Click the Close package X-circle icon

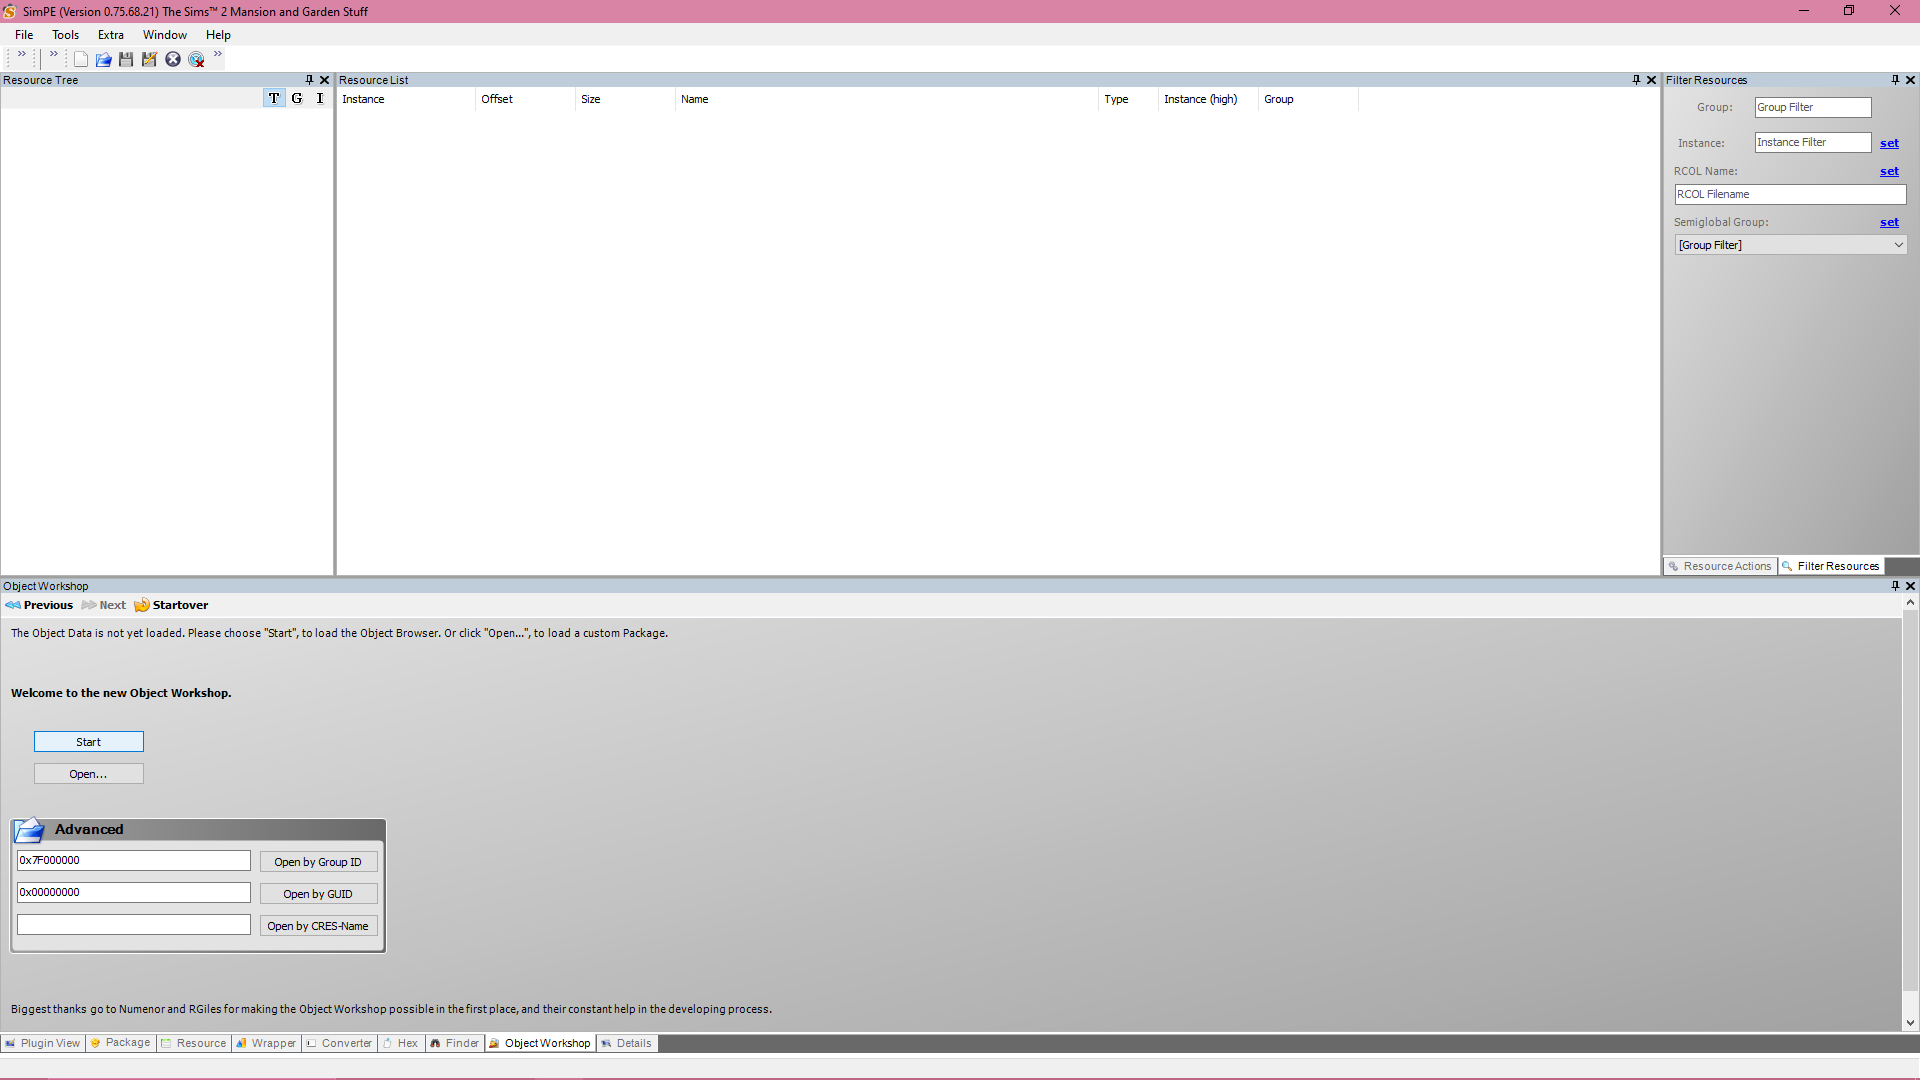tap(173, 60)
